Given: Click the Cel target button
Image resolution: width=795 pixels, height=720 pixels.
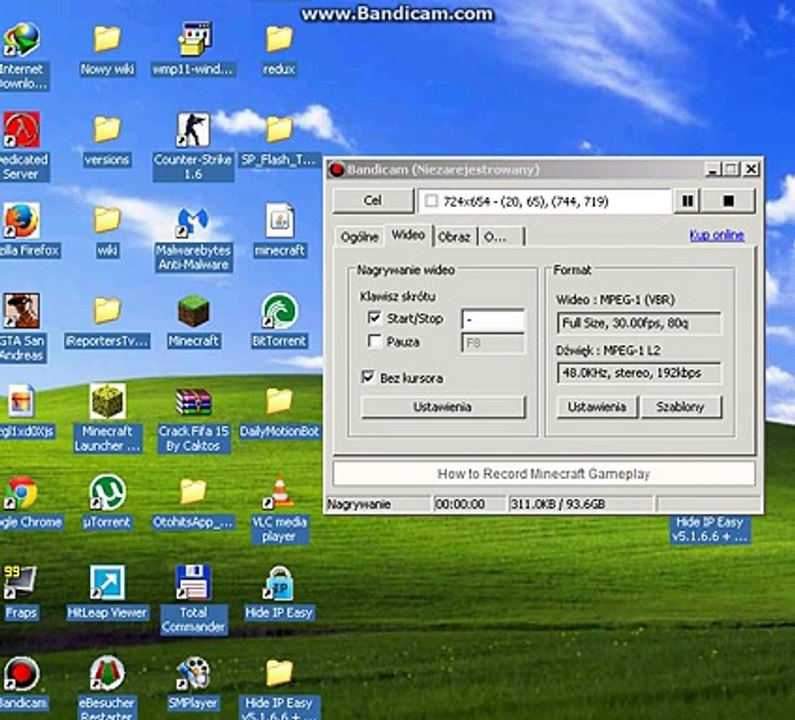Looking at the screenshot, I should point(373,200).
